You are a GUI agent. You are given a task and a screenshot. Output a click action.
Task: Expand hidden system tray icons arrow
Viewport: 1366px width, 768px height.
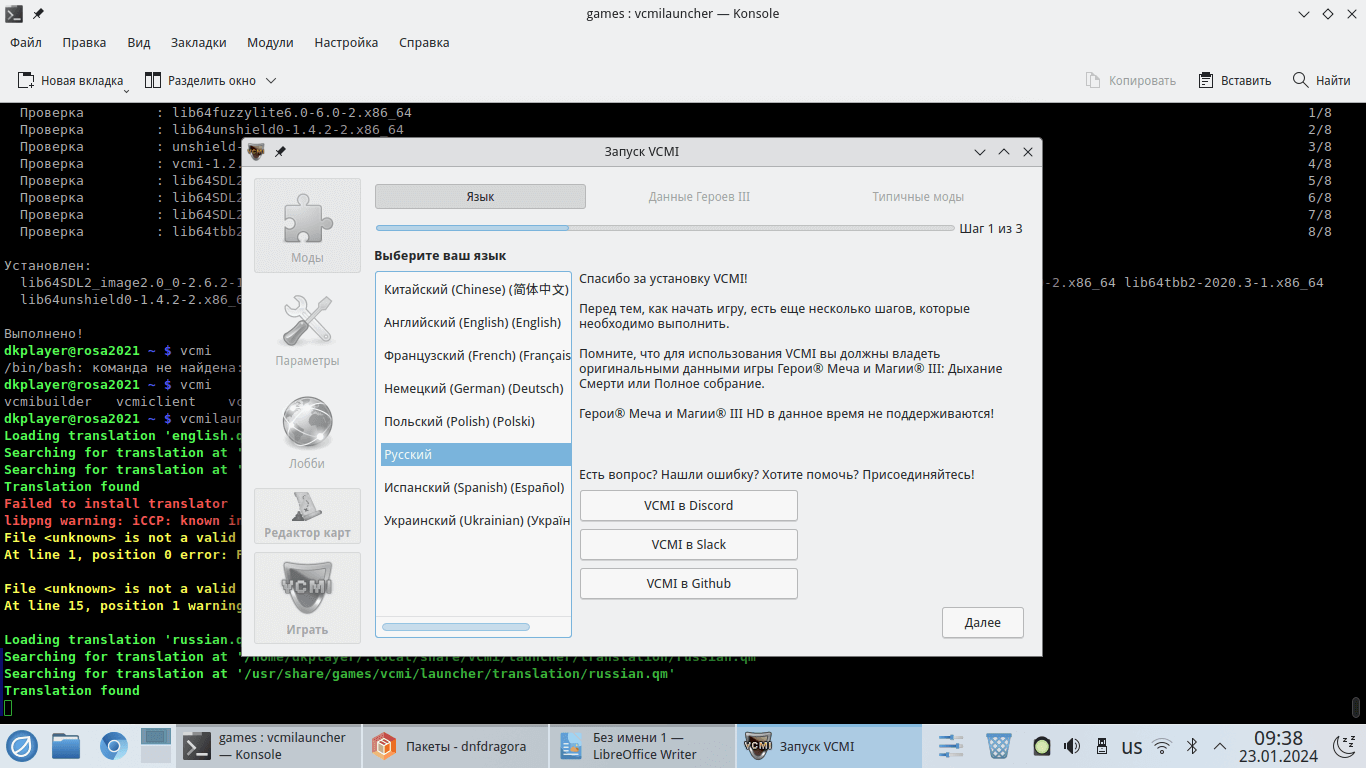(x=1220, y=746)
